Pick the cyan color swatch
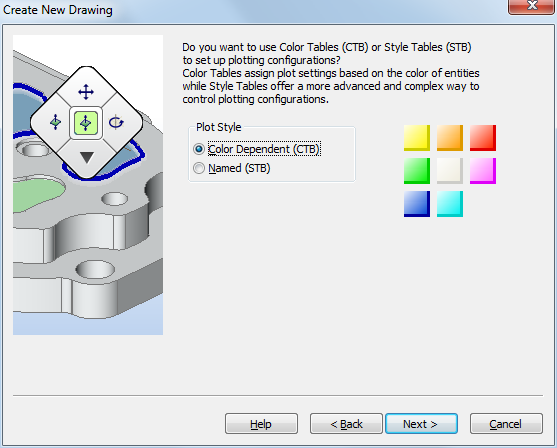Image resolution: width=557 pixels, height=448 pixels. click(x=450, y=204)
